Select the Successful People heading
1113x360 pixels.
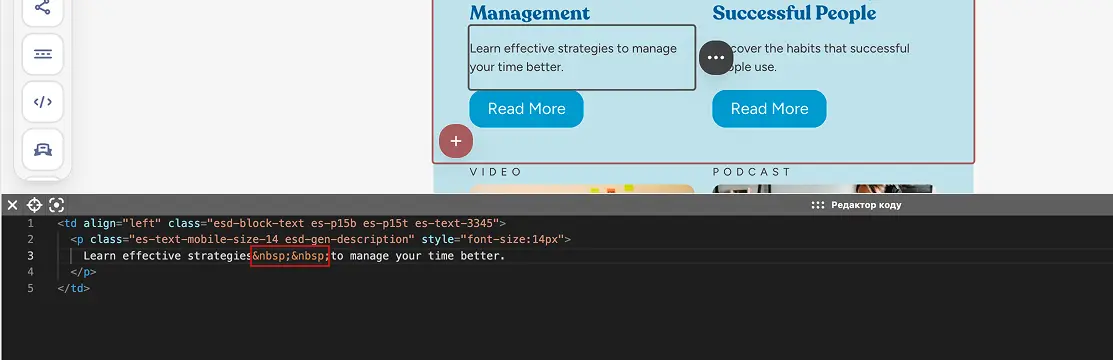(794, 12)
